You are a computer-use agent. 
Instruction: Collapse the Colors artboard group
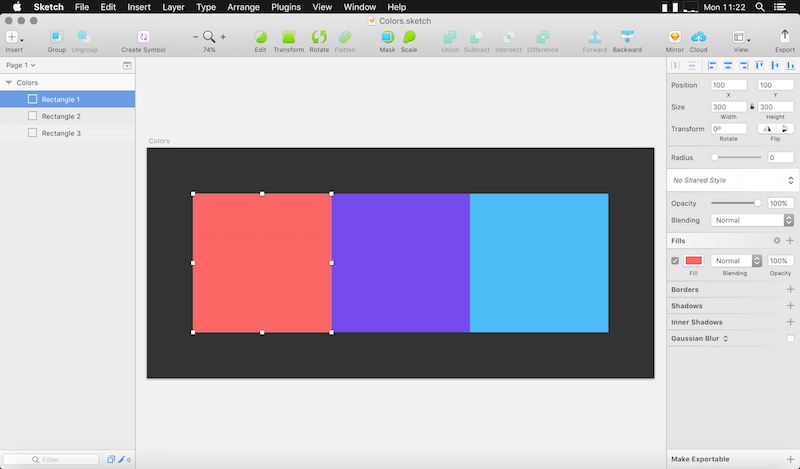tap(8, 82)
